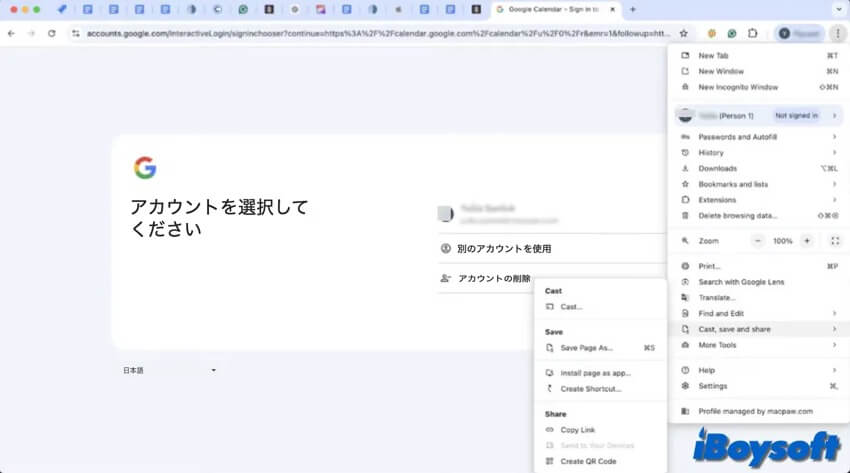
Task: Expand More Tools submenu
Action: click(759, 345)
